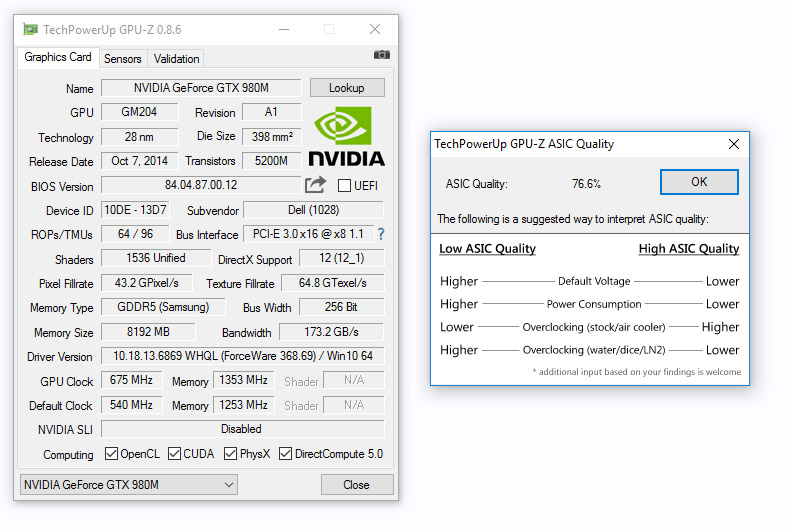The width and height of the screenshot is (791, 530).
Task: Click the Memory Size value 8192 MB
Action: click(x=148, y=332)
